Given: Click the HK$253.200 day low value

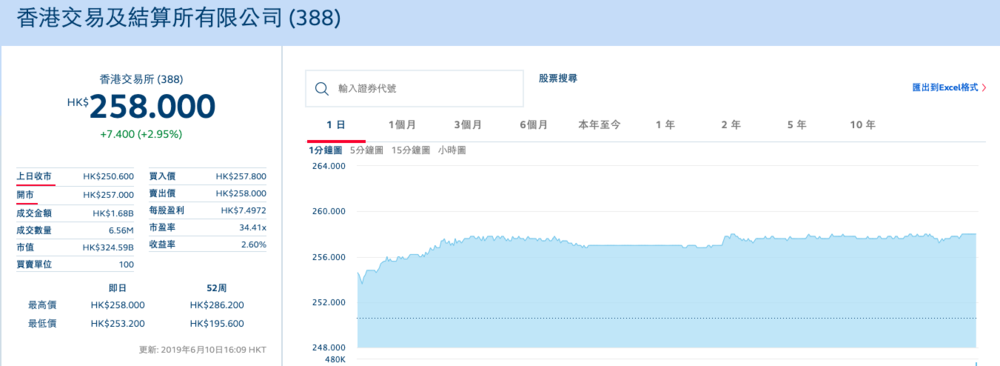Looking at the screenshot, I should (118, 324).
